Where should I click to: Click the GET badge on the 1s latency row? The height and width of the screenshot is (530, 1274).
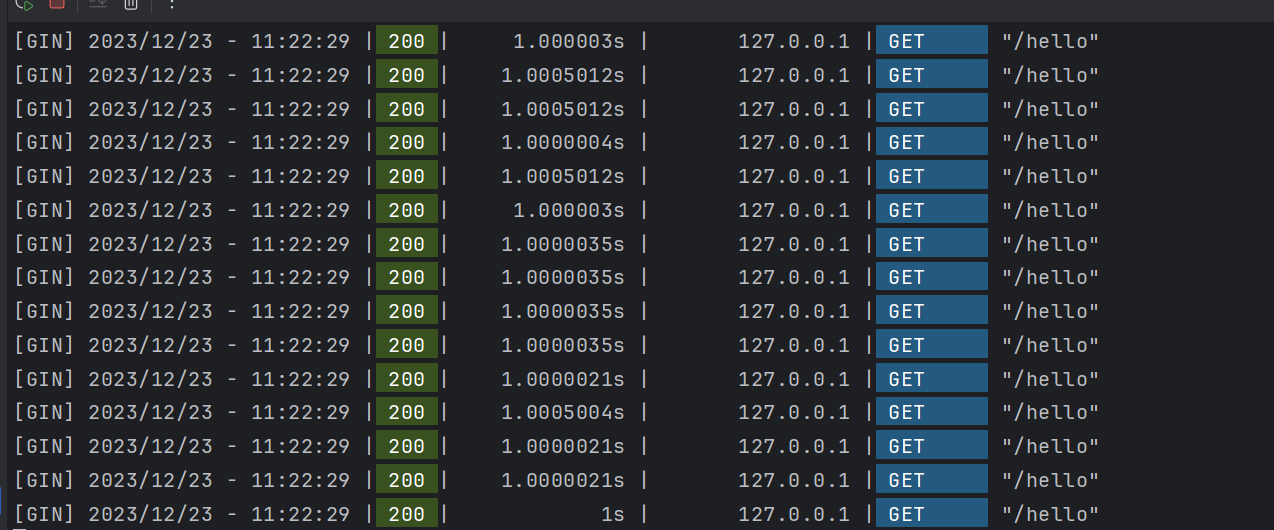point(930,514)
